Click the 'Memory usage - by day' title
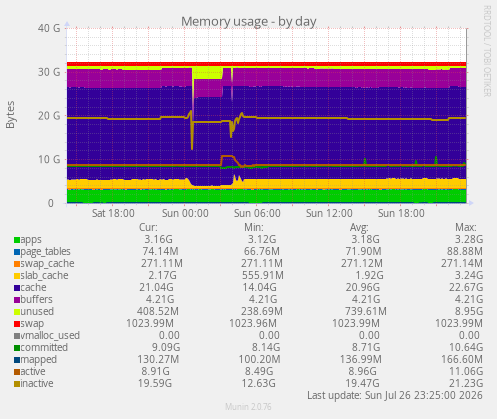 (249, 22)
